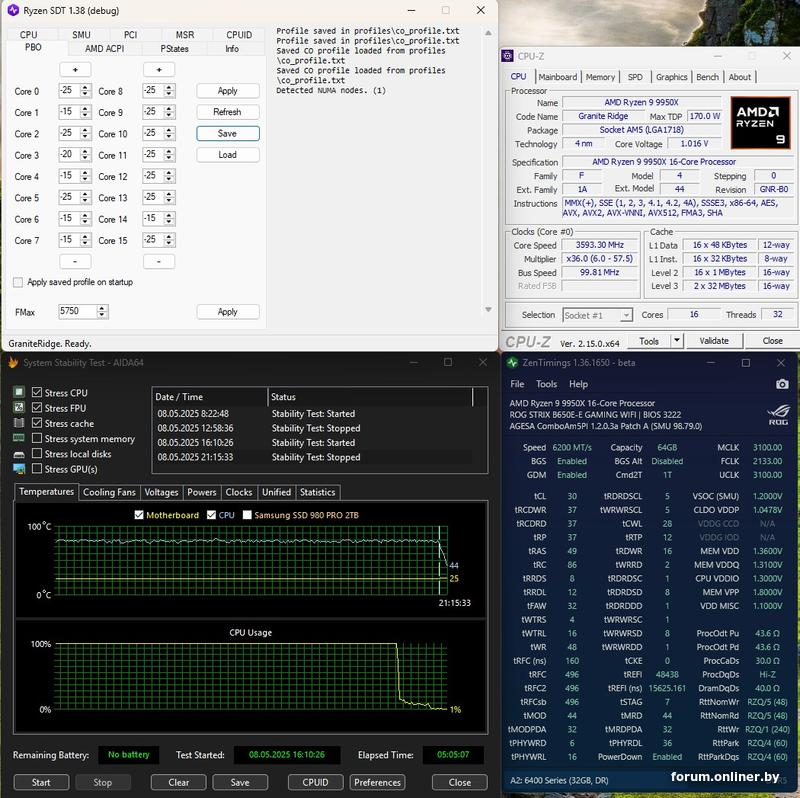The image size is (800, 798).
Task: Adjust the Core 15 offset stepper
Action: [169, 240]
